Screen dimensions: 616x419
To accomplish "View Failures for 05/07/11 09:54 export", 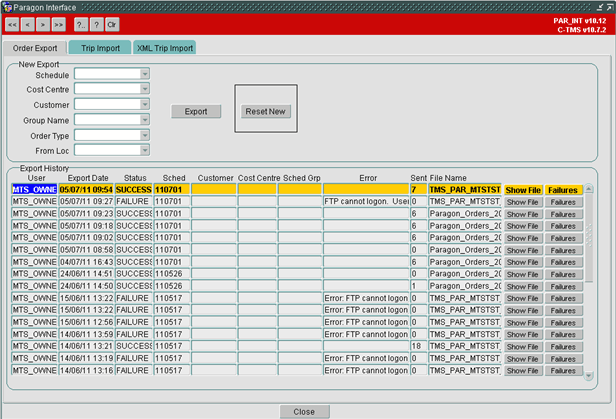I will coord(563,190).
